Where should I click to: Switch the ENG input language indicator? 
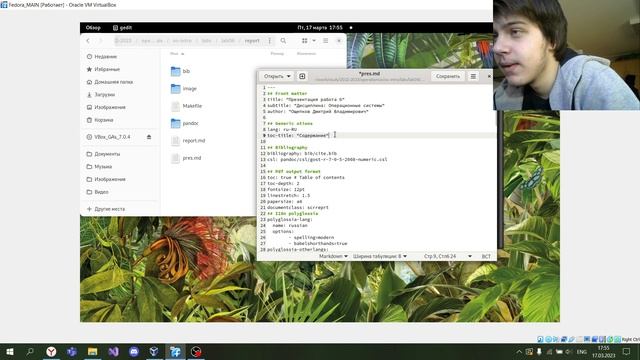click(582, 352)
